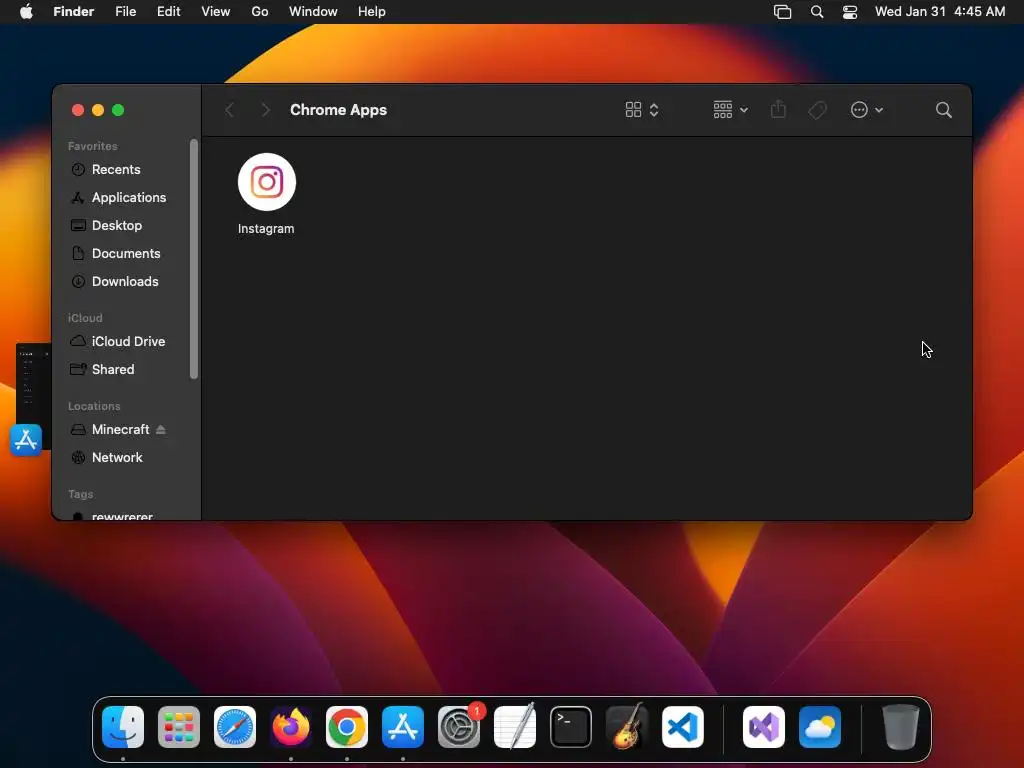Open App Store from the Dock

tap(403, 727)
